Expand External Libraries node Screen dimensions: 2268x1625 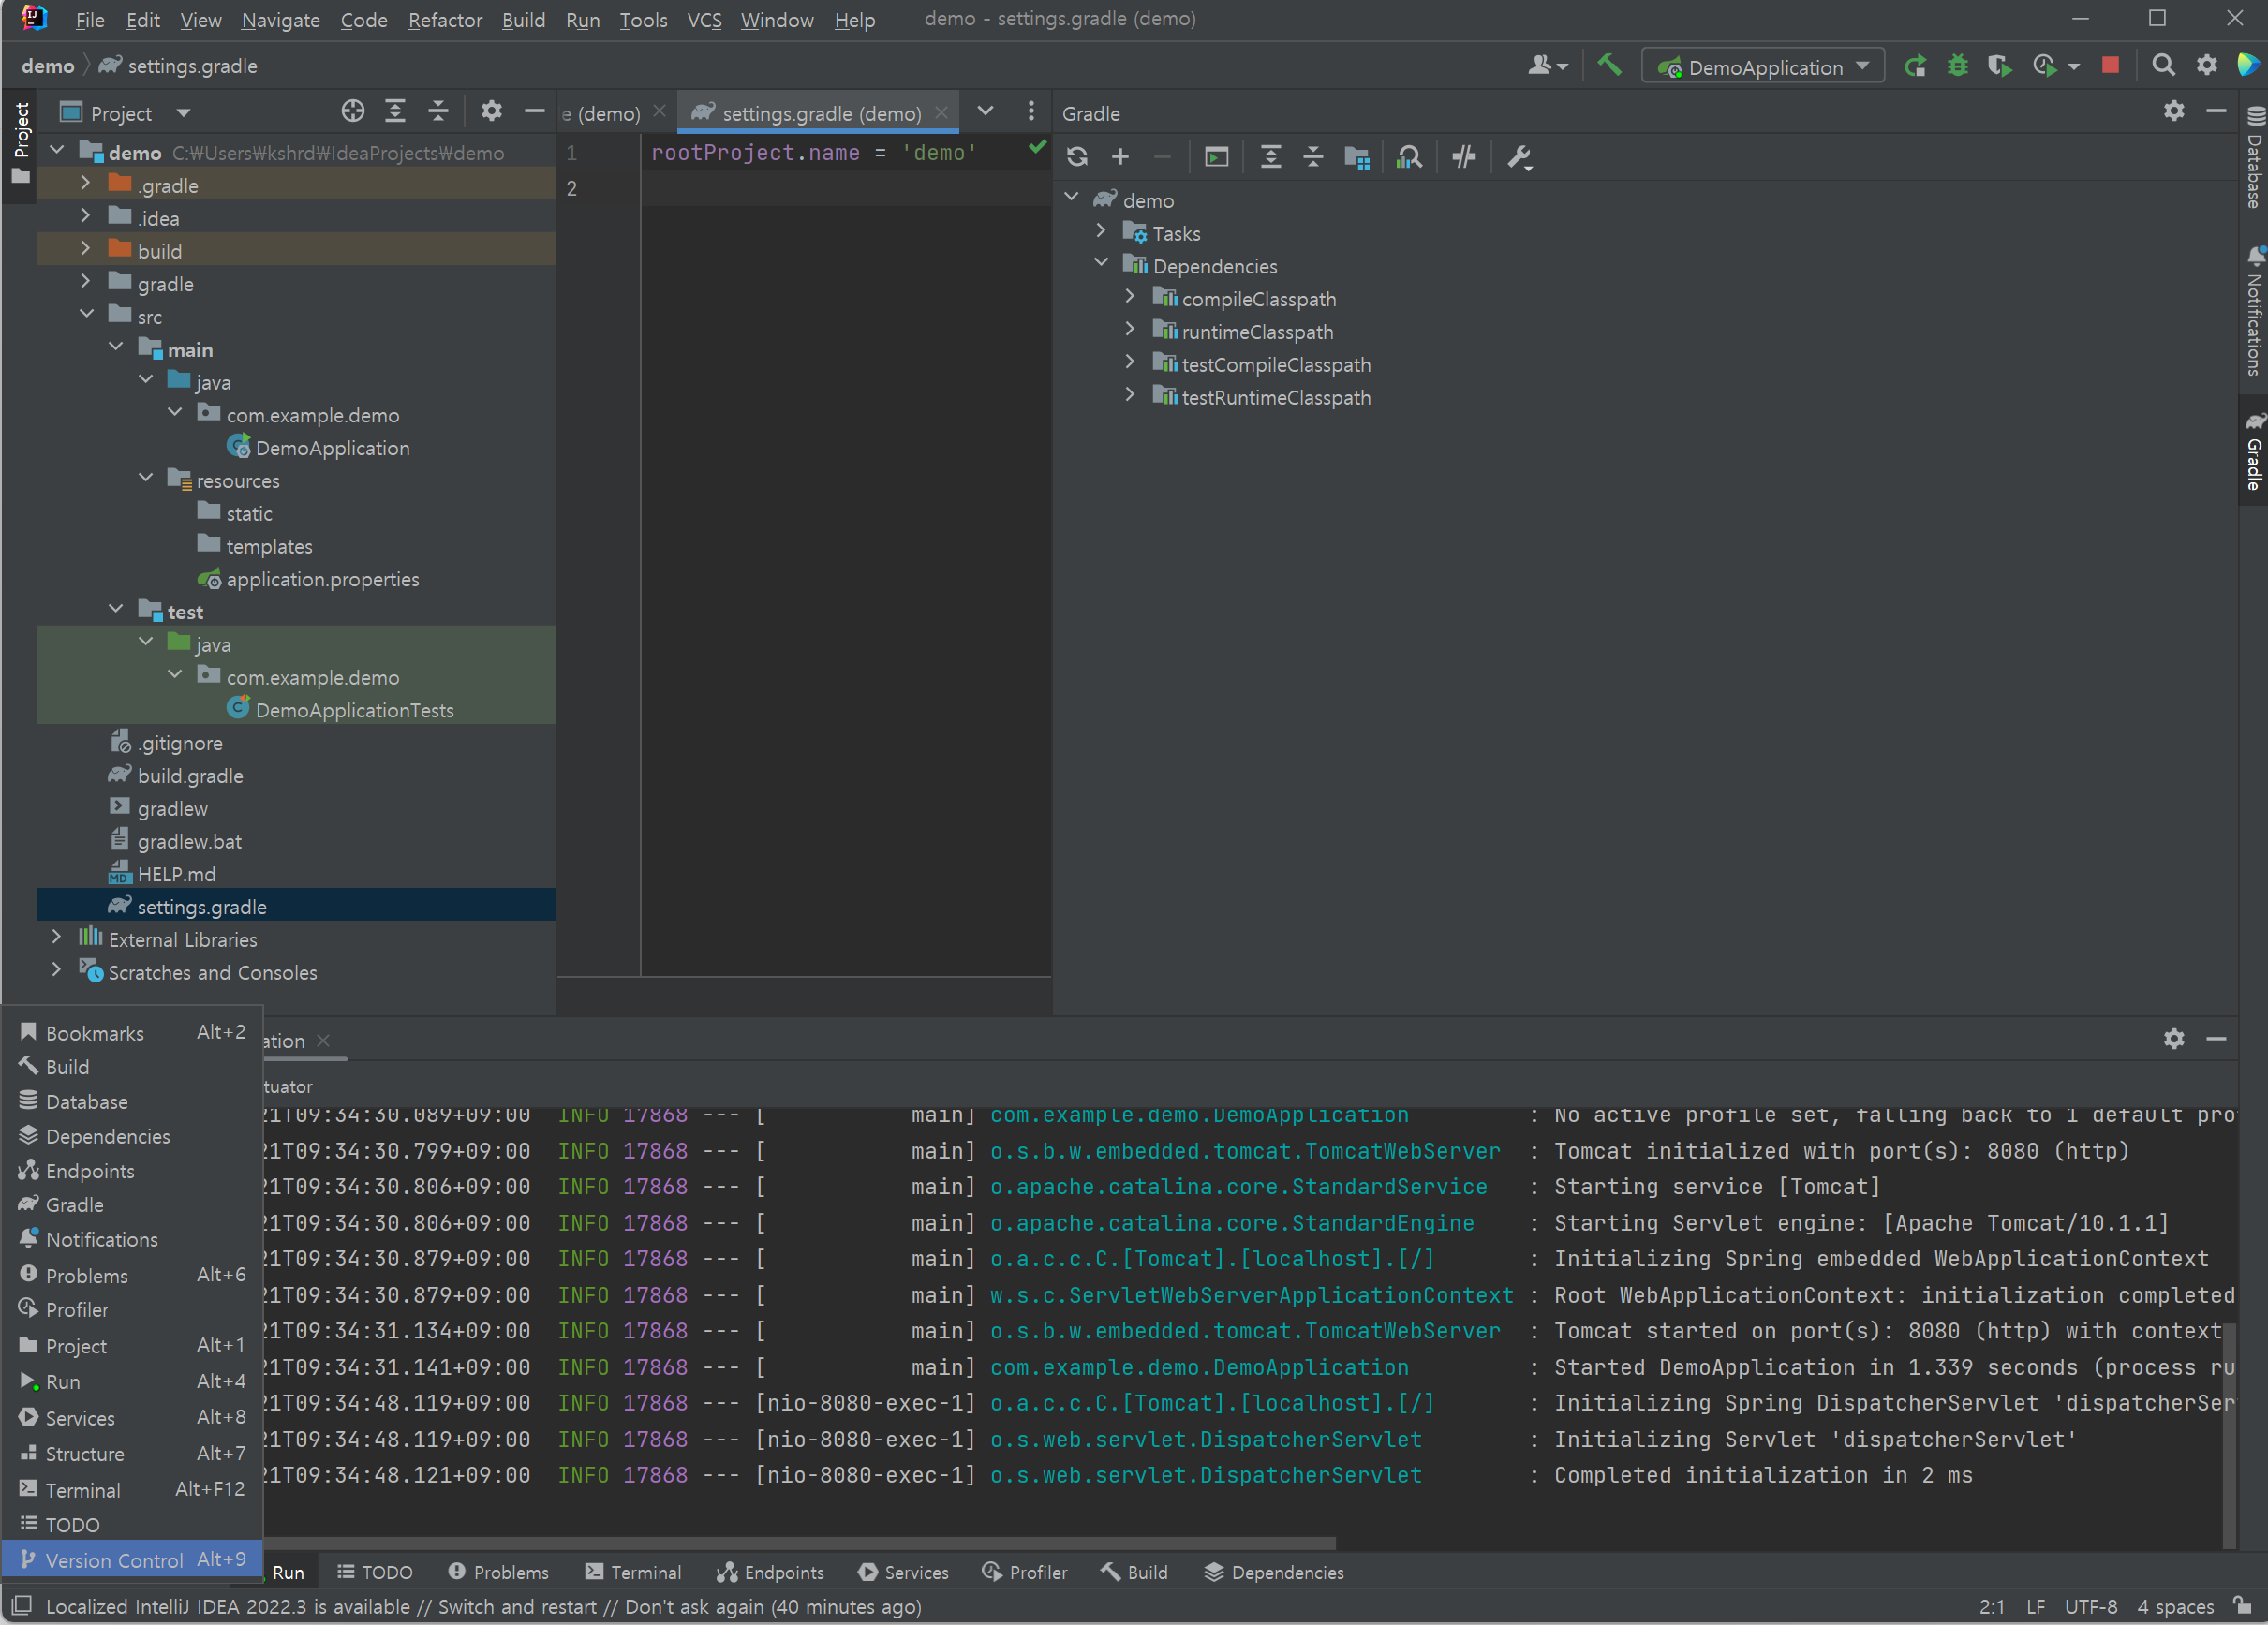pyautogui.click(x=56, y=938)
